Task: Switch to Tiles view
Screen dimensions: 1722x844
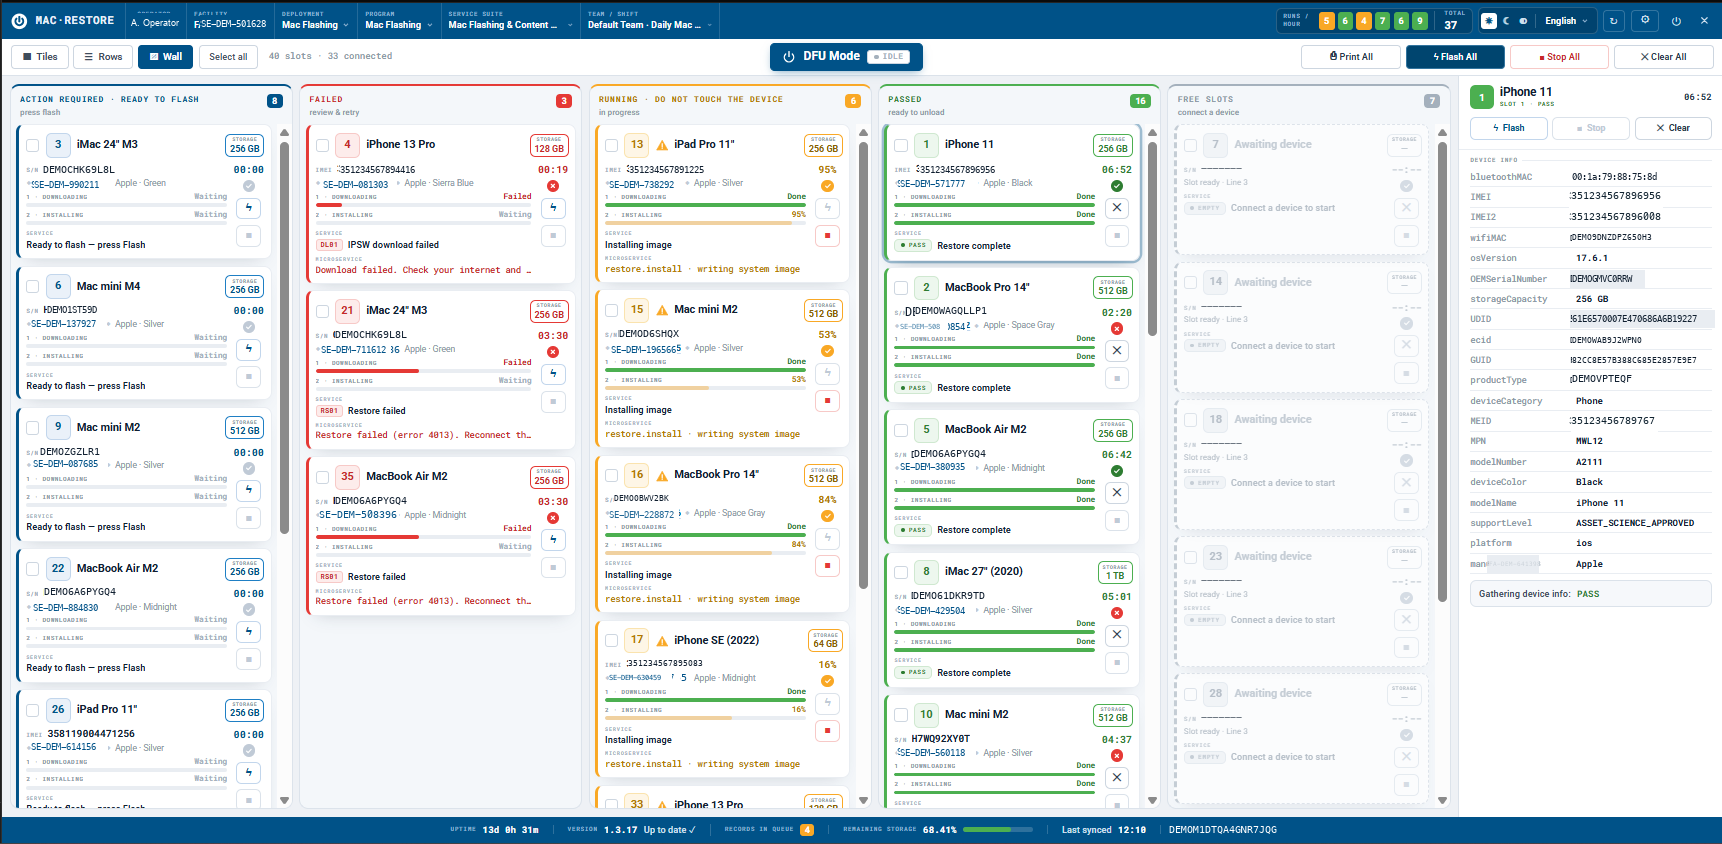Action: [x=40, y=57]
